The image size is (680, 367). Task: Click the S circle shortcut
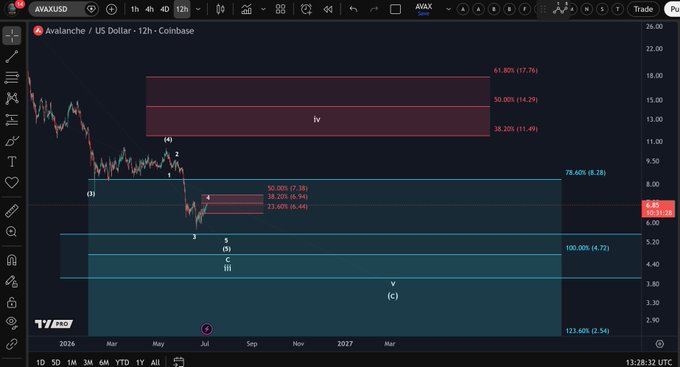pyautogui.click(x=602, y=9)
